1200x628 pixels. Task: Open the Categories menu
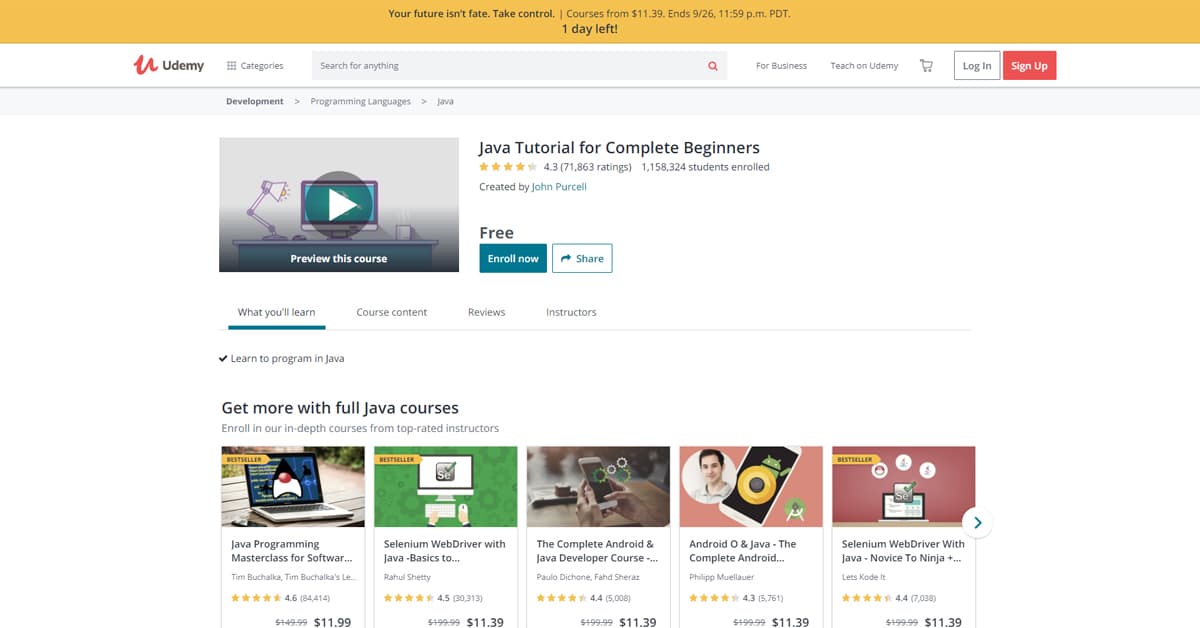click(x=256, y=65)
